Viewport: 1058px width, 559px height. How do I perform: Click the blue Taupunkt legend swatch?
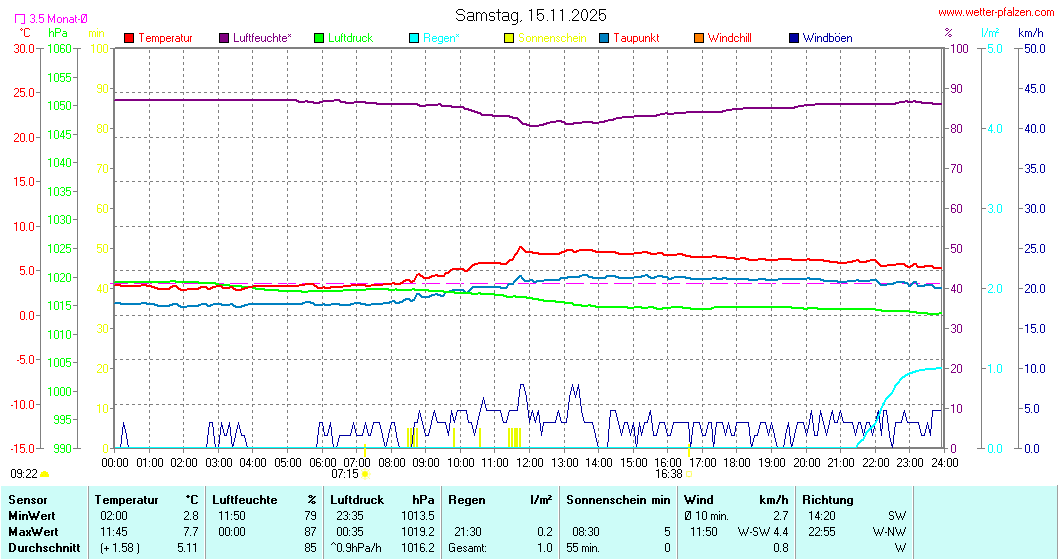click(x=604, y=38)
